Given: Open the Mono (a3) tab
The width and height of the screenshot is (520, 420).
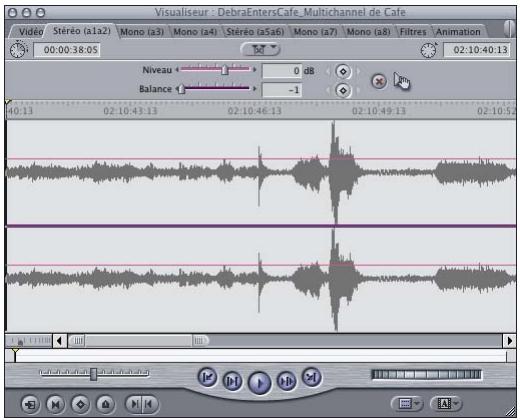Looking at the screenshot, I should [142, 32].
